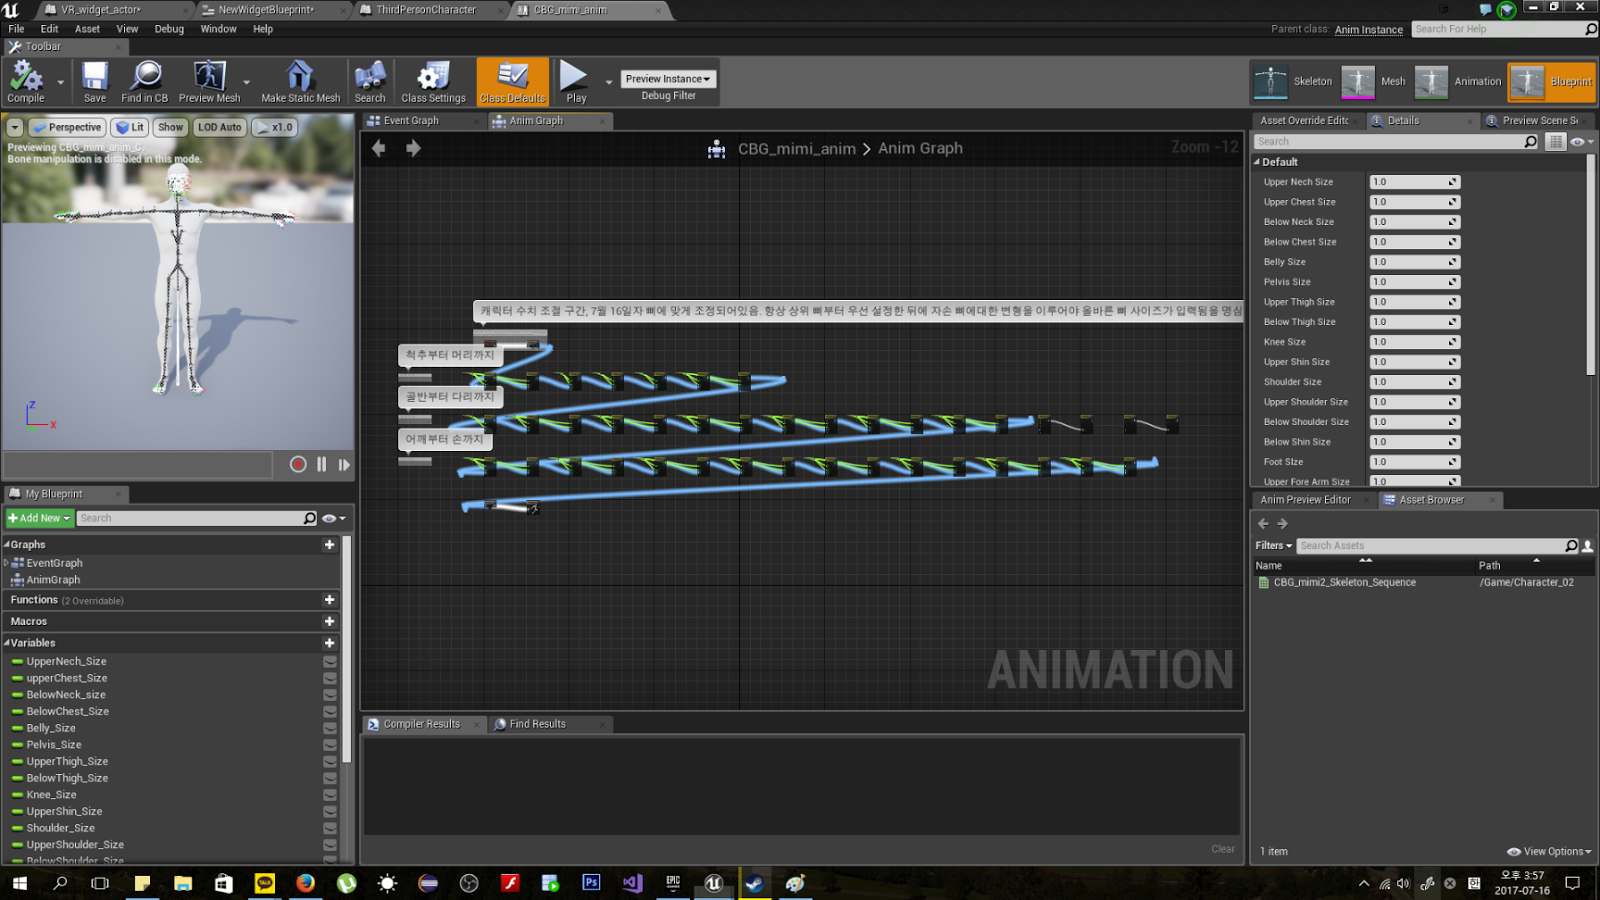Open the Add New dropdown

39,518
